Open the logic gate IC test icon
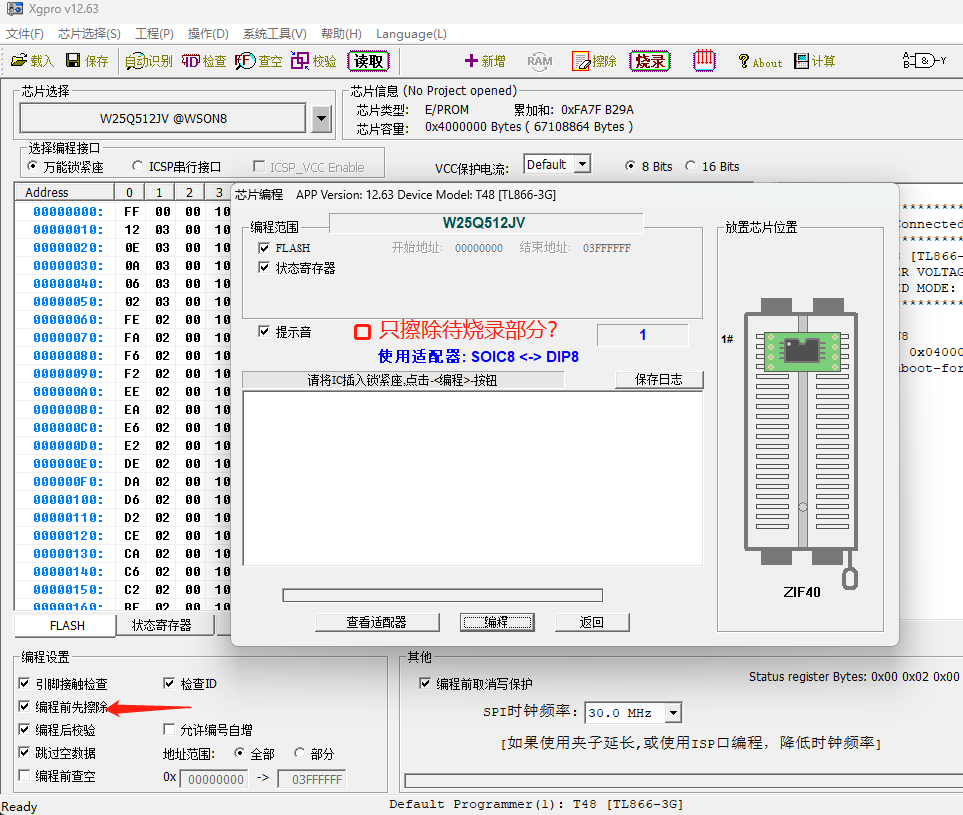963x815 pixels. 924,61
